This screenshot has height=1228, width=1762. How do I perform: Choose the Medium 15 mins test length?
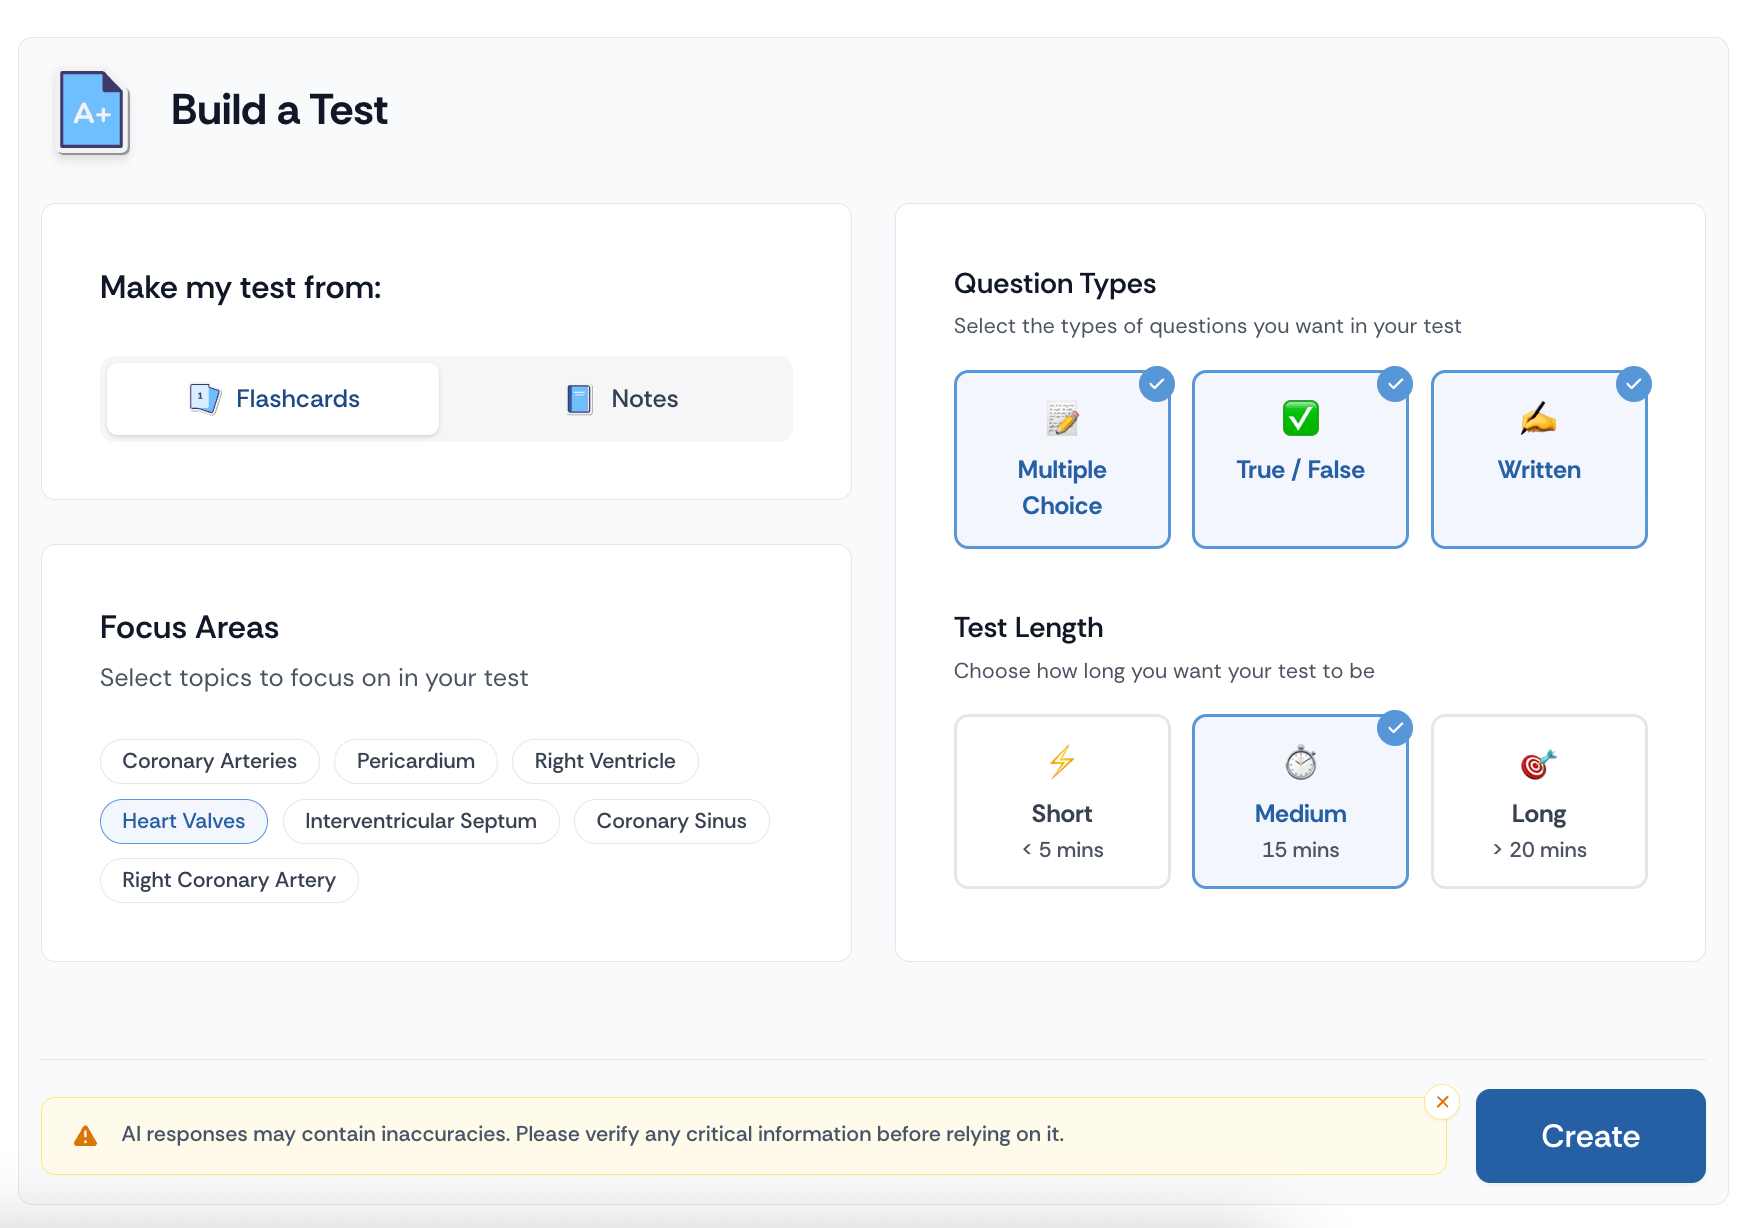1300,801
